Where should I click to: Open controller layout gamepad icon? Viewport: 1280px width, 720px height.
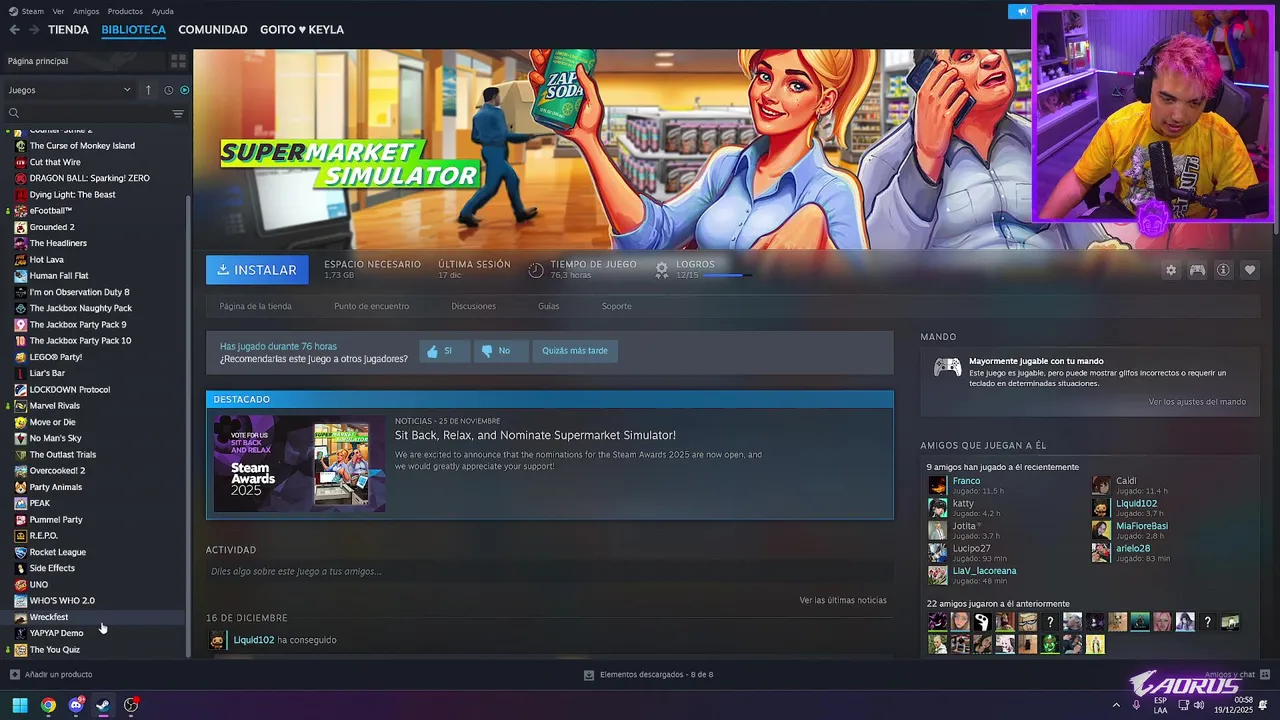tap(1197, 270)
